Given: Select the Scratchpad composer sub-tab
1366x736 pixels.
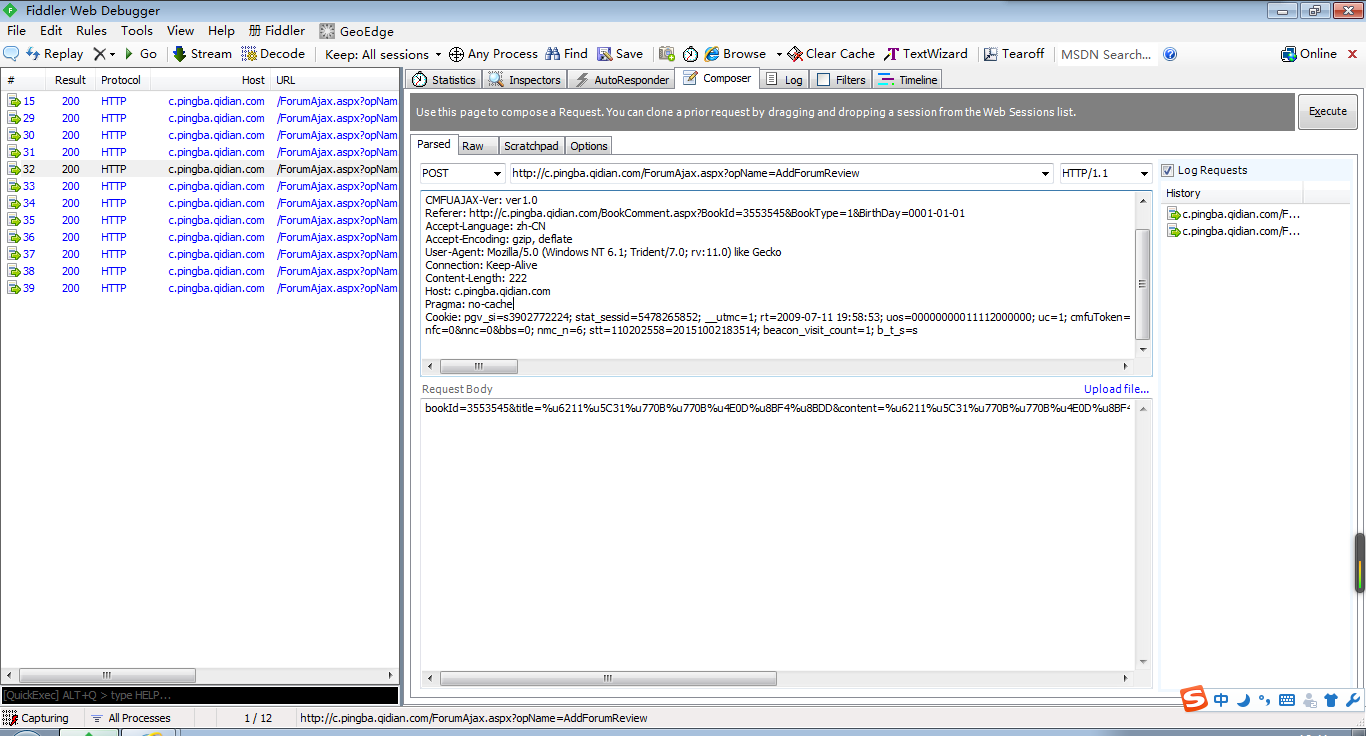Looking at the screenshot, I should coord(531,146).
